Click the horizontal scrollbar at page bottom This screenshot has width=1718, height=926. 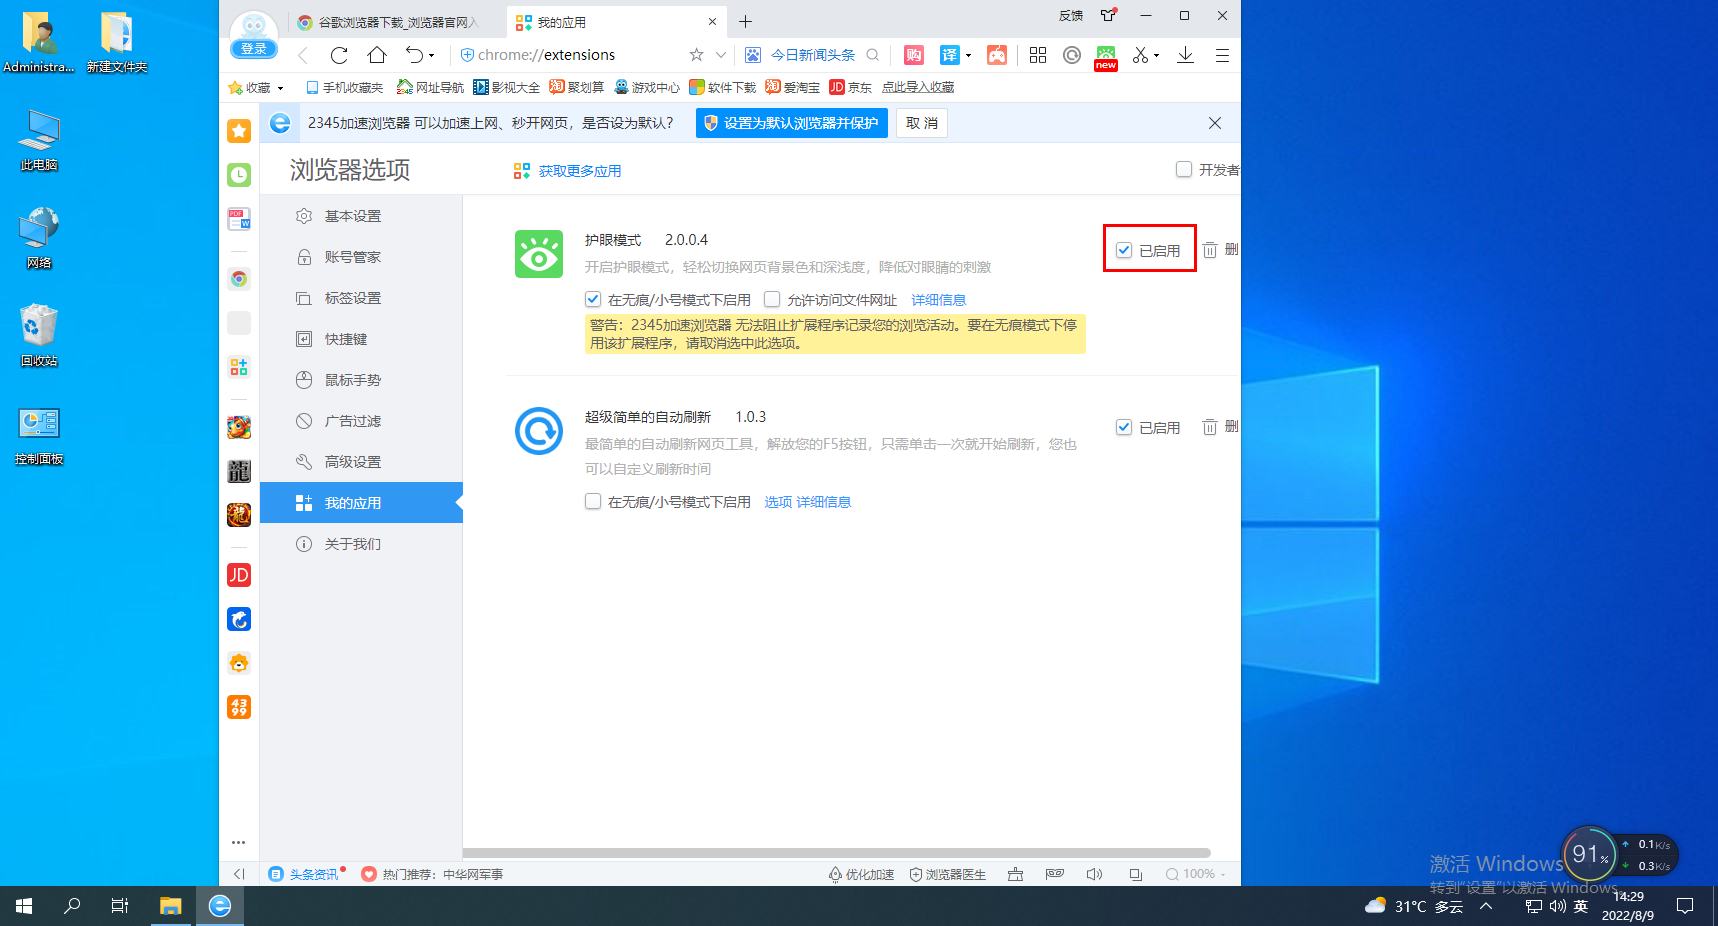pyautogui.click(x=837, y=853)
